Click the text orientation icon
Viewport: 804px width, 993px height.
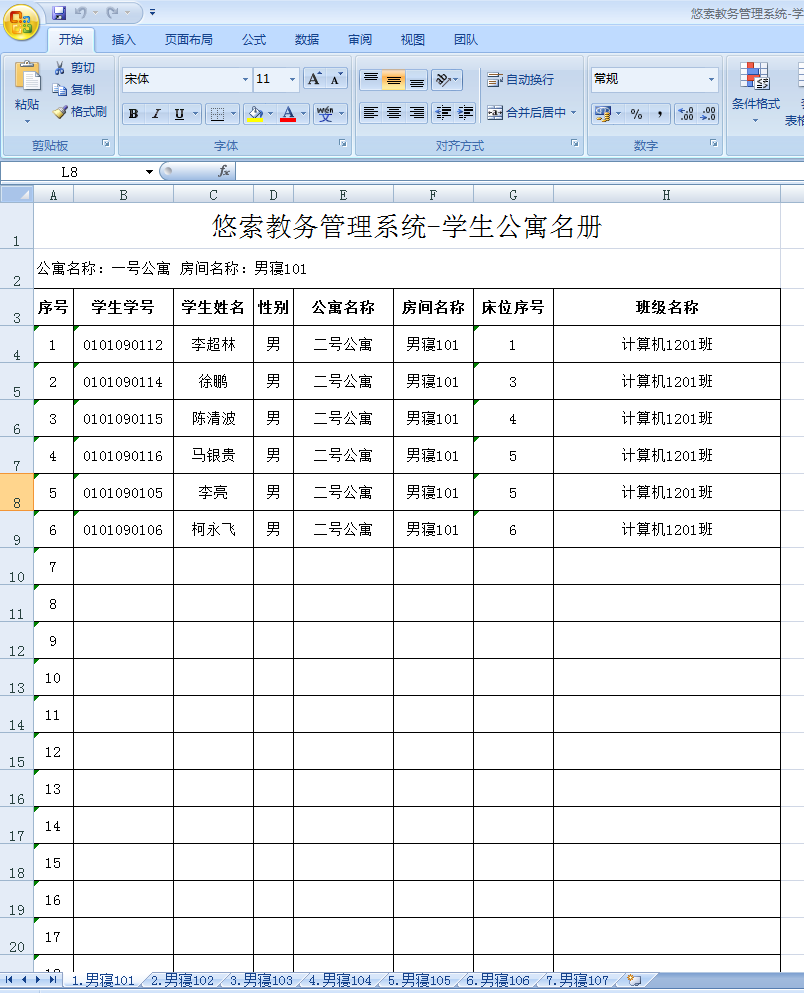tap(444, 80)
